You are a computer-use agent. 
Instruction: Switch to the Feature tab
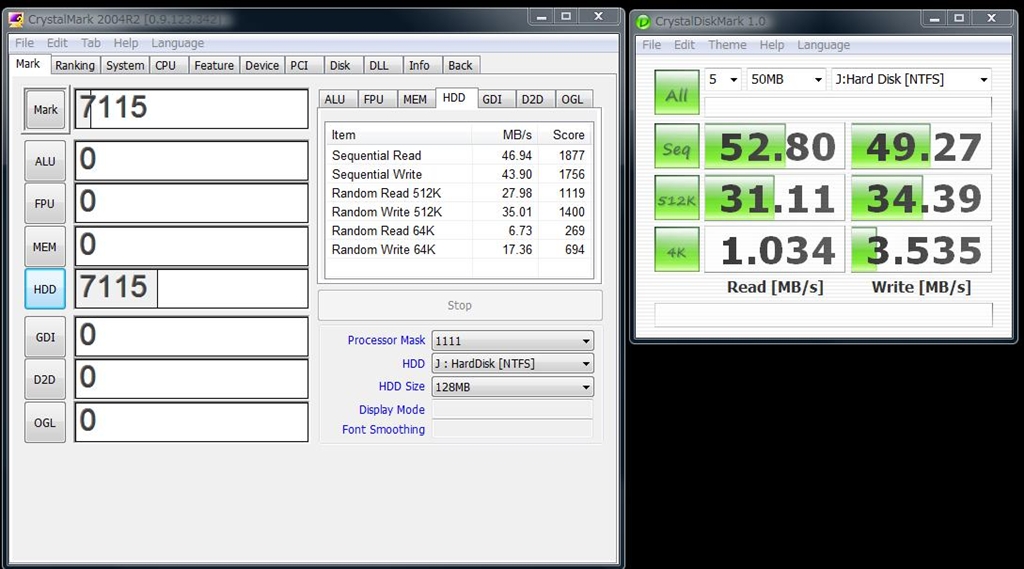click(214, 65)
